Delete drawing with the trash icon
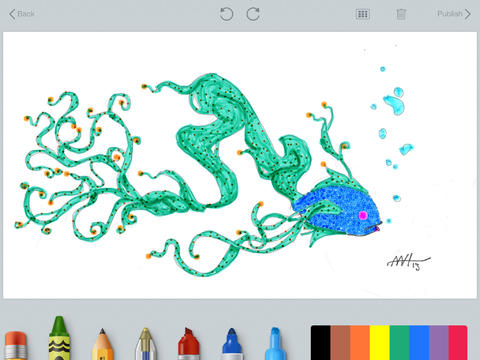This screenshot has height=360, width=480. click(x=401, y=14)
